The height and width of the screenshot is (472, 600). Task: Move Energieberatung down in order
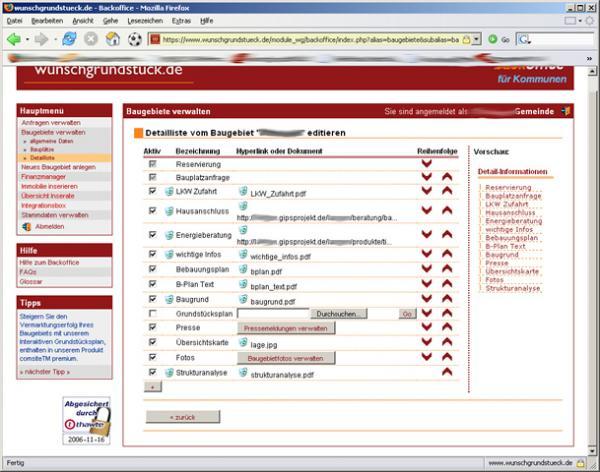[x=427, y=234]
